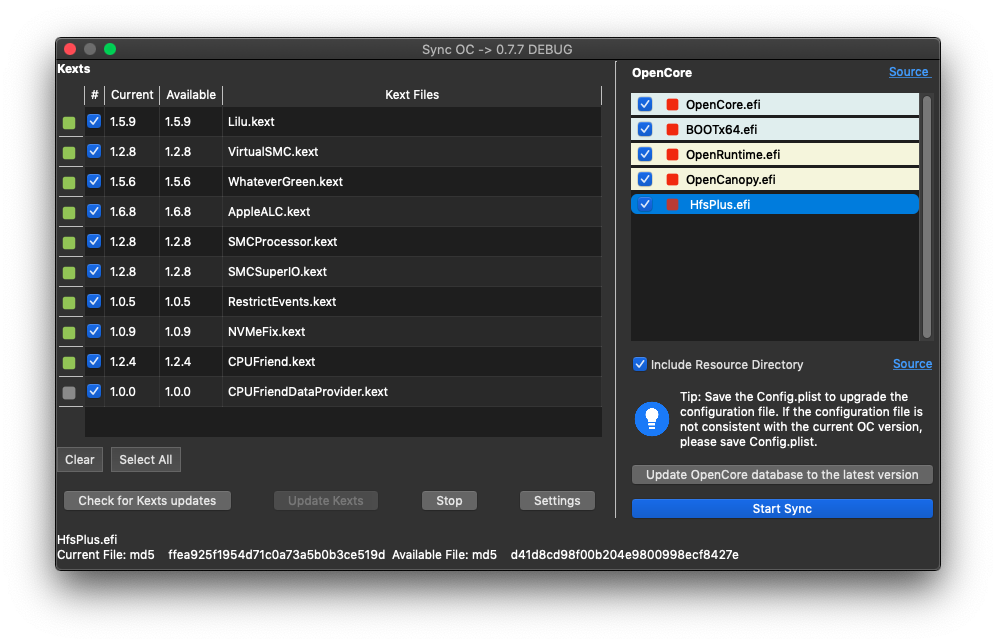
Task: Select the green status square for WhateverGreen.kext
Action: 69,182
